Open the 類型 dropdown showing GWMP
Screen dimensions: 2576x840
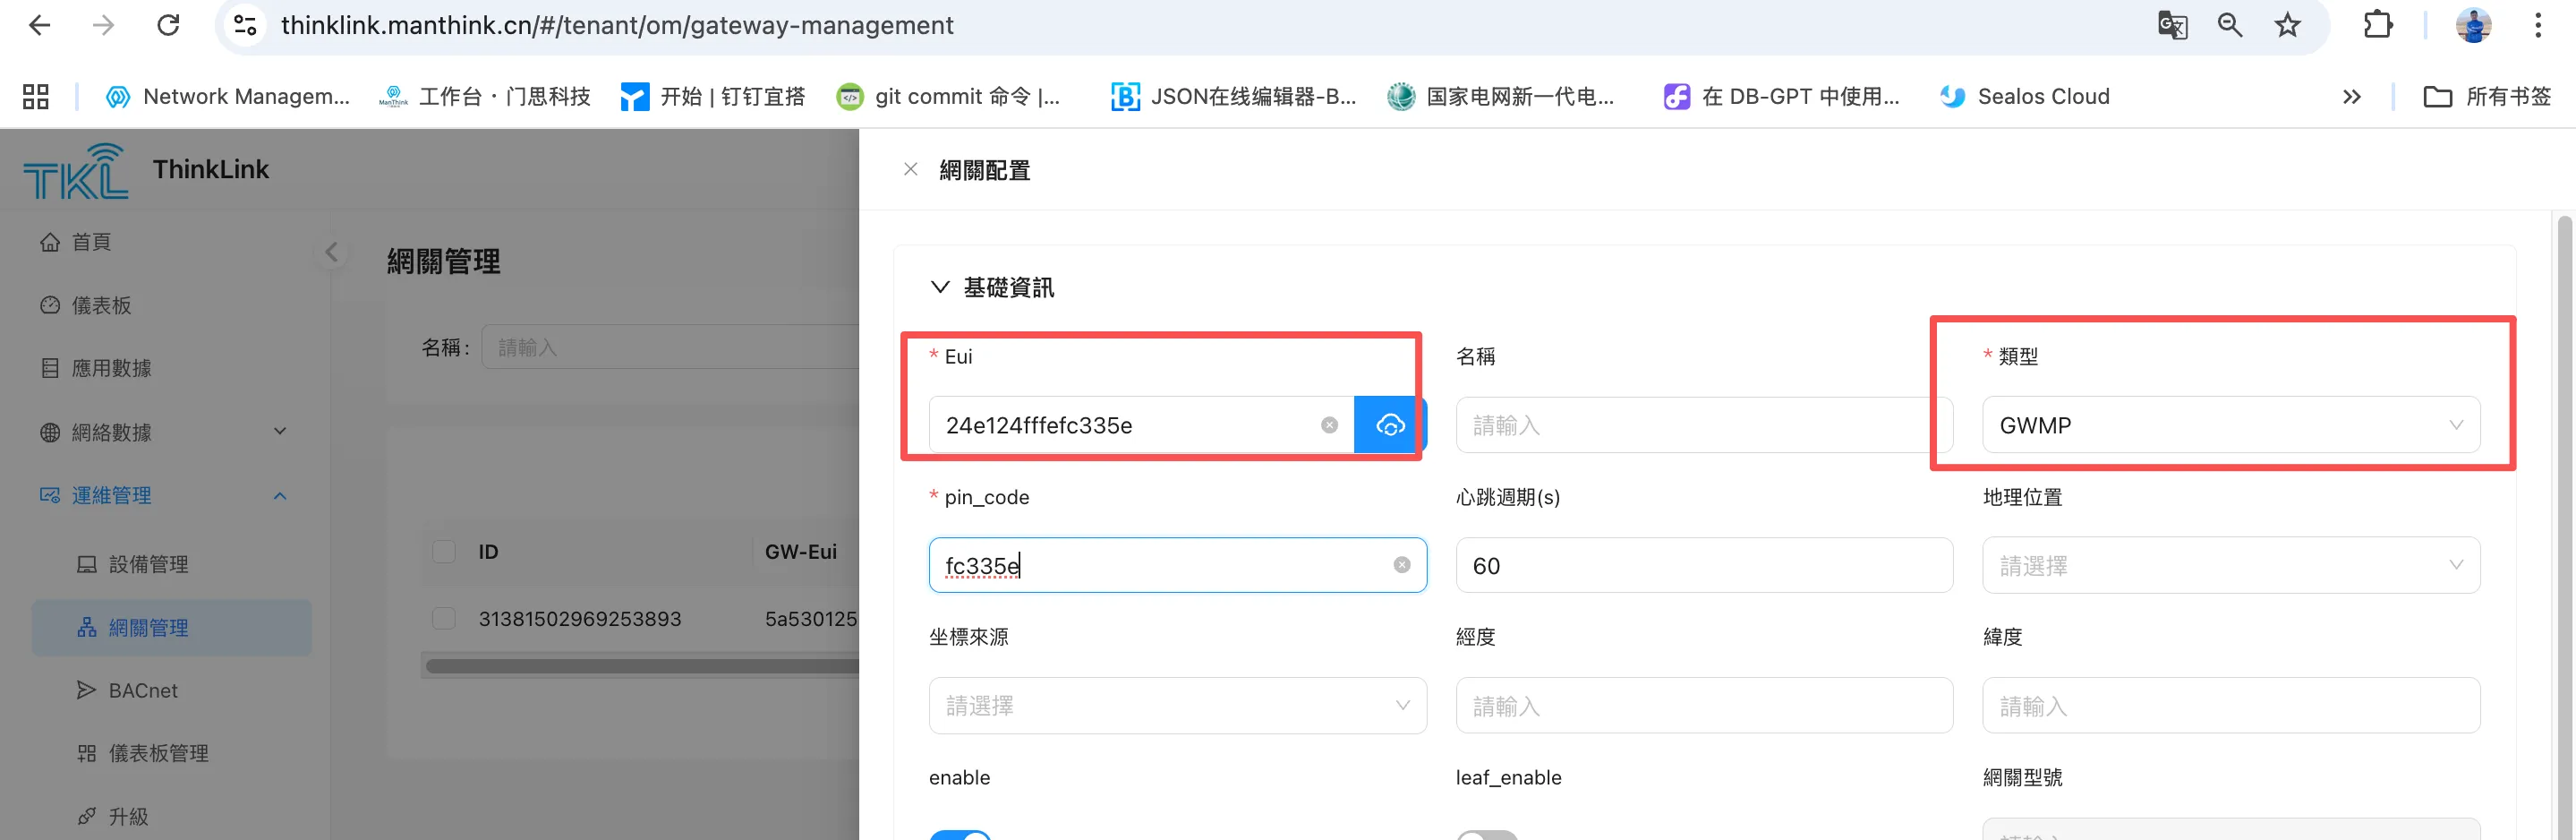coord(2231,425)
